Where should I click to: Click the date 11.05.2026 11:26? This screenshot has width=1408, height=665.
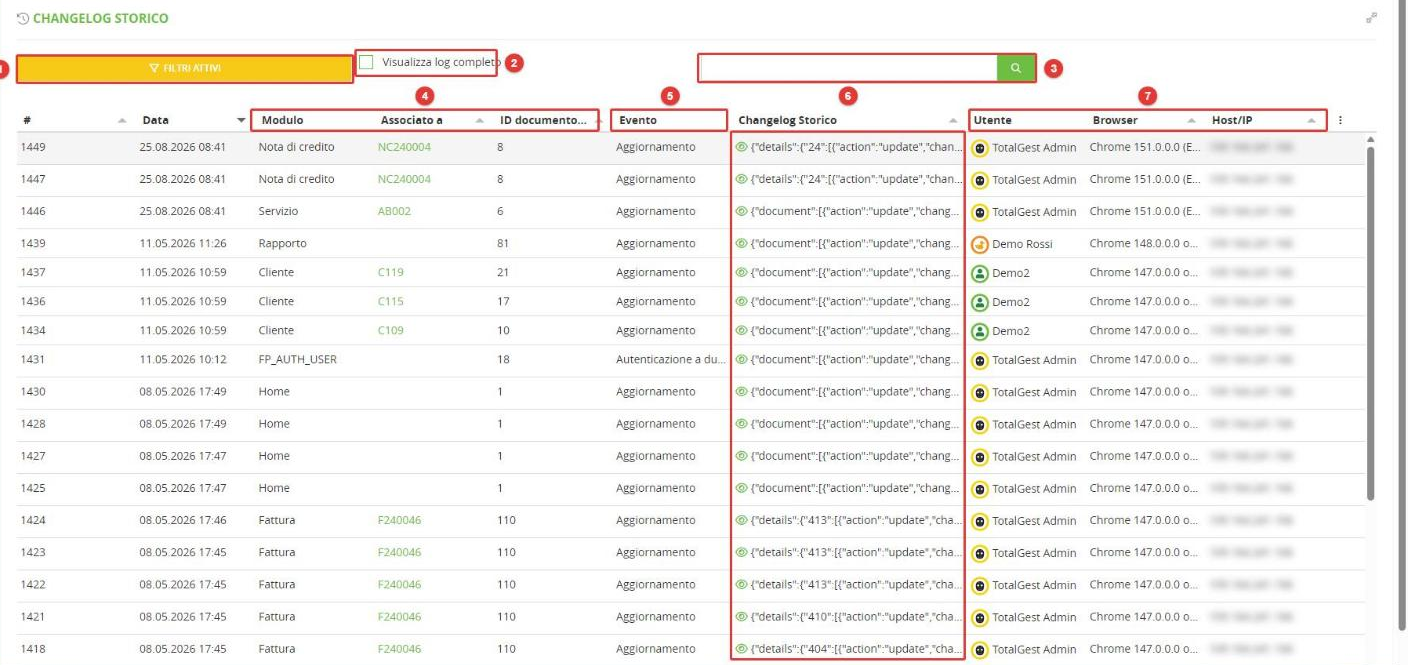coord(183,244)
